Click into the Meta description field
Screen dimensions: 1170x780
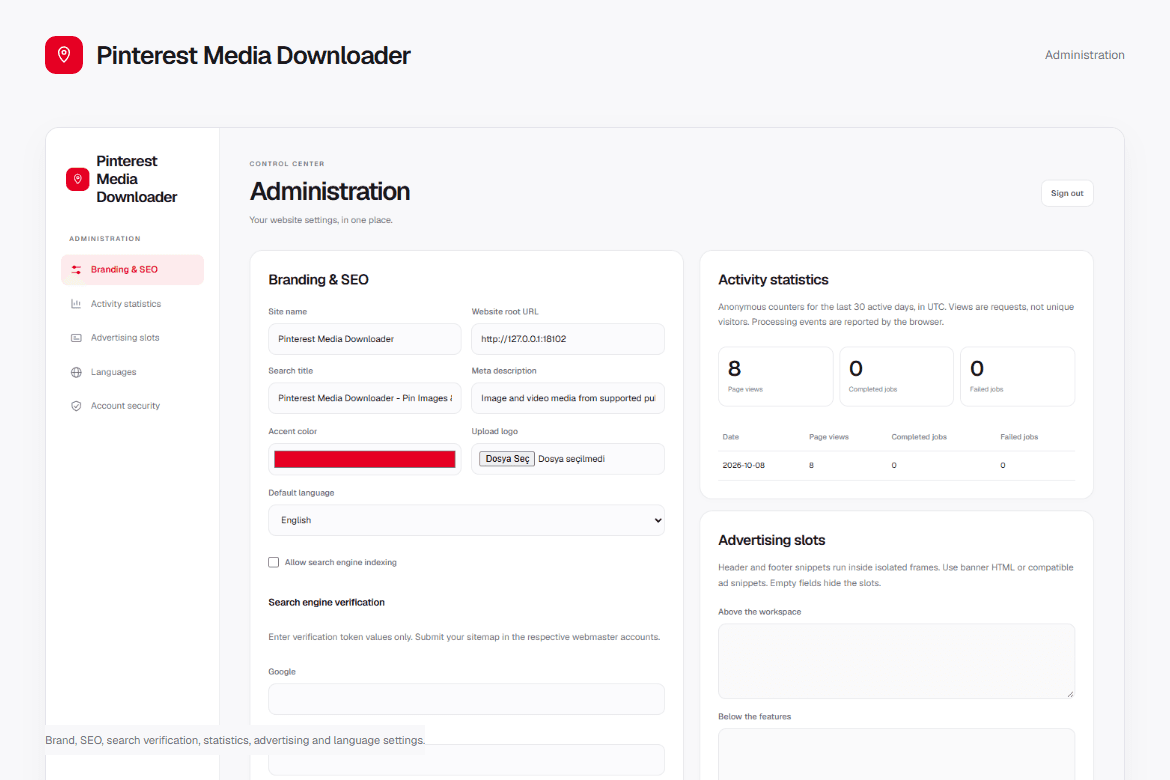568,398
